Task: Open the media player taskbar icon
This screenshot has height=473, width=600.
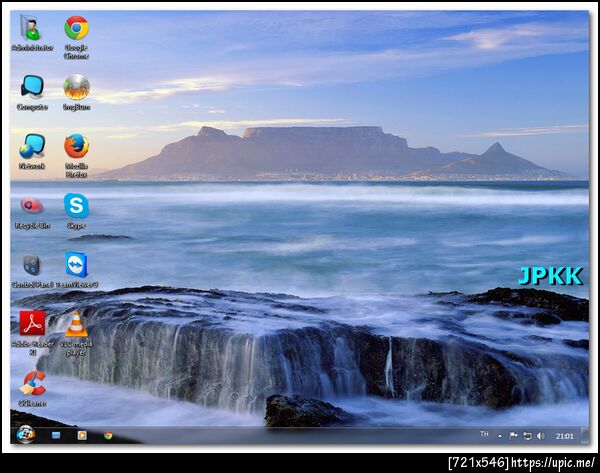Action: click(x=82, y=435)
